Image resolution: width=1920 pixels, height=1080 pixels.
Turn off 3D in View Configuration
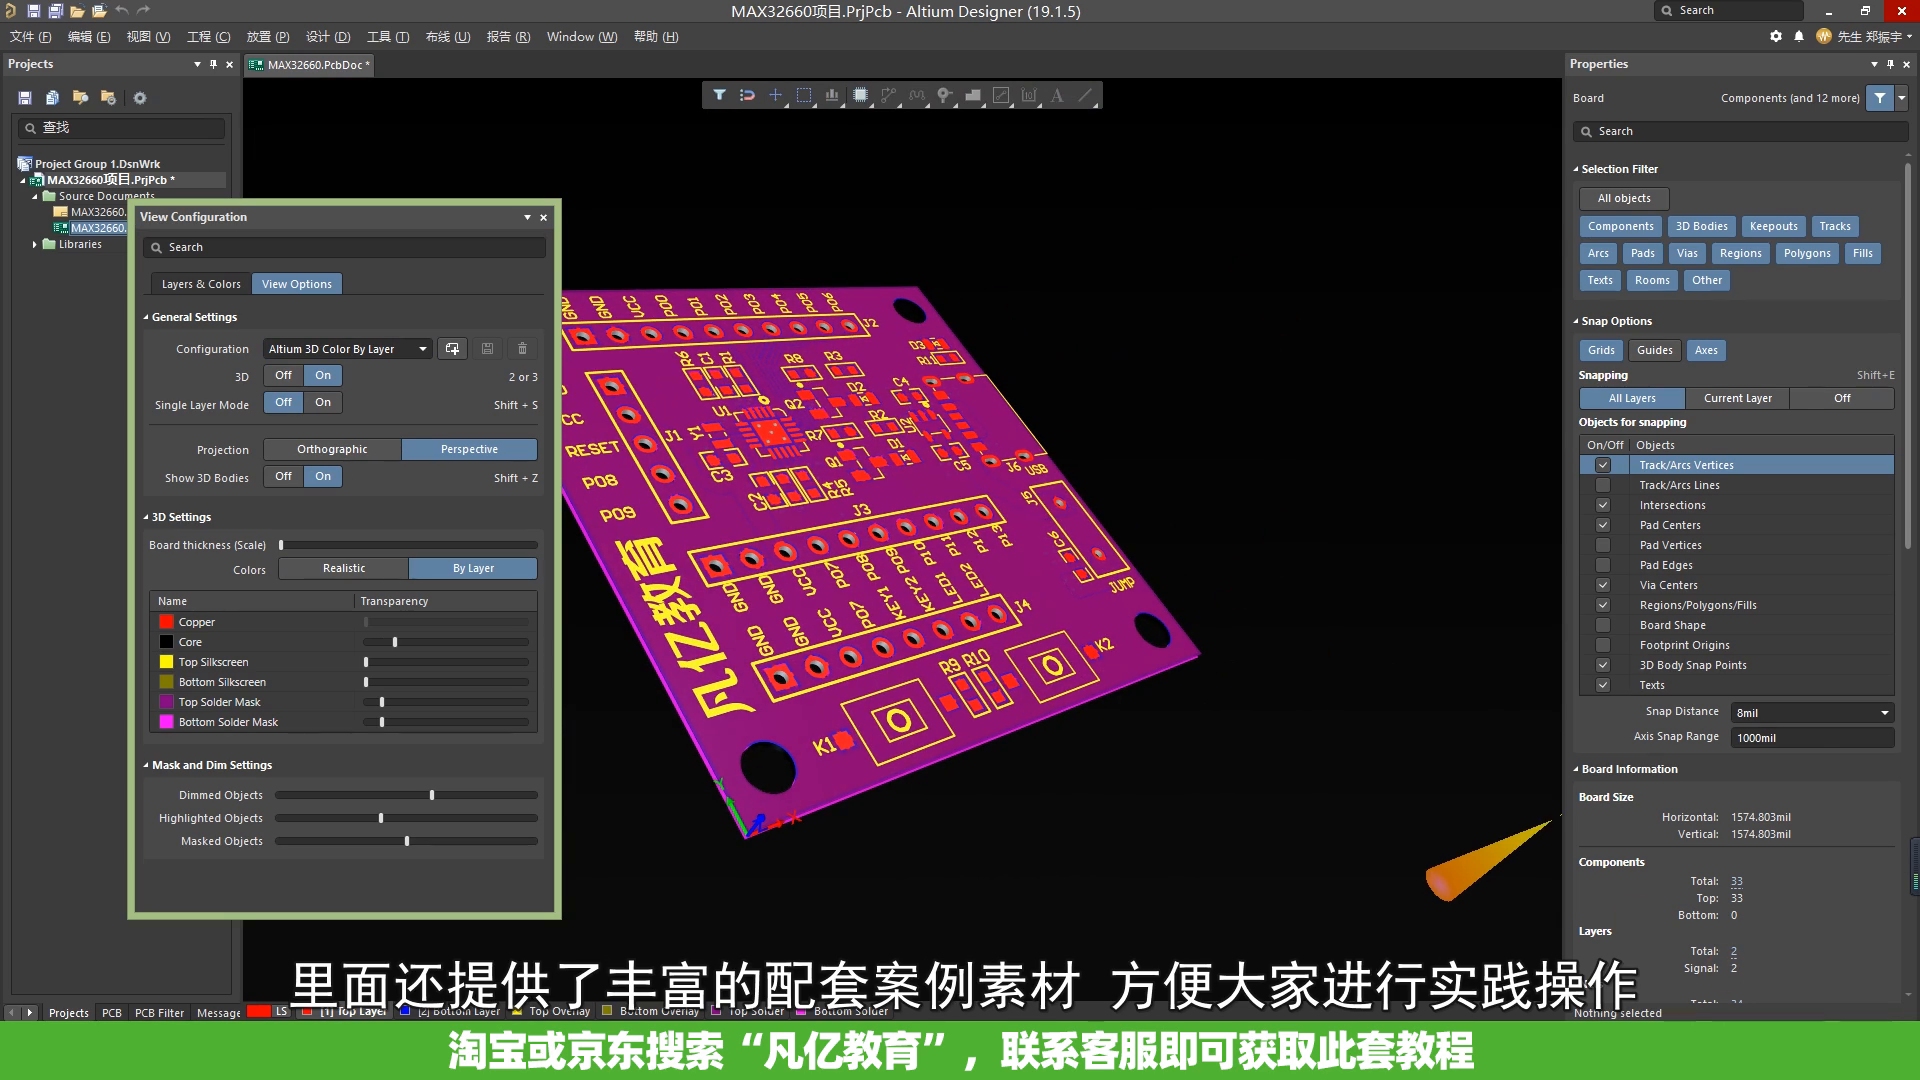pyautogui.click(x=283, y=375)
